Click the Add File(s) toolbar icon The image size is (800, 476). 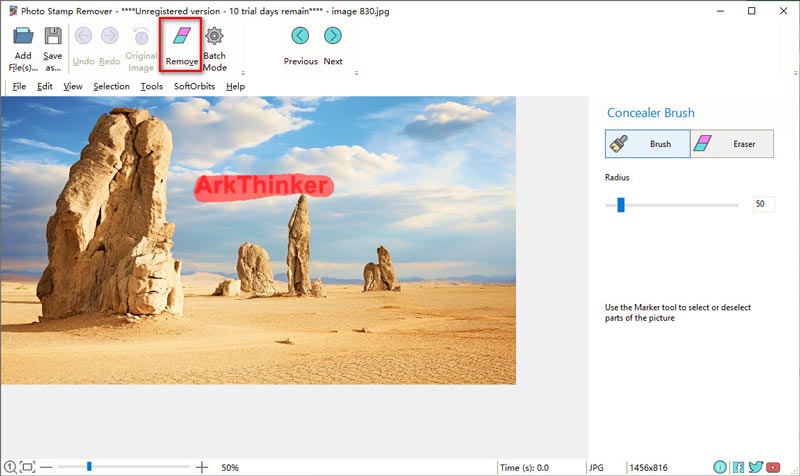tap(23, 36)
